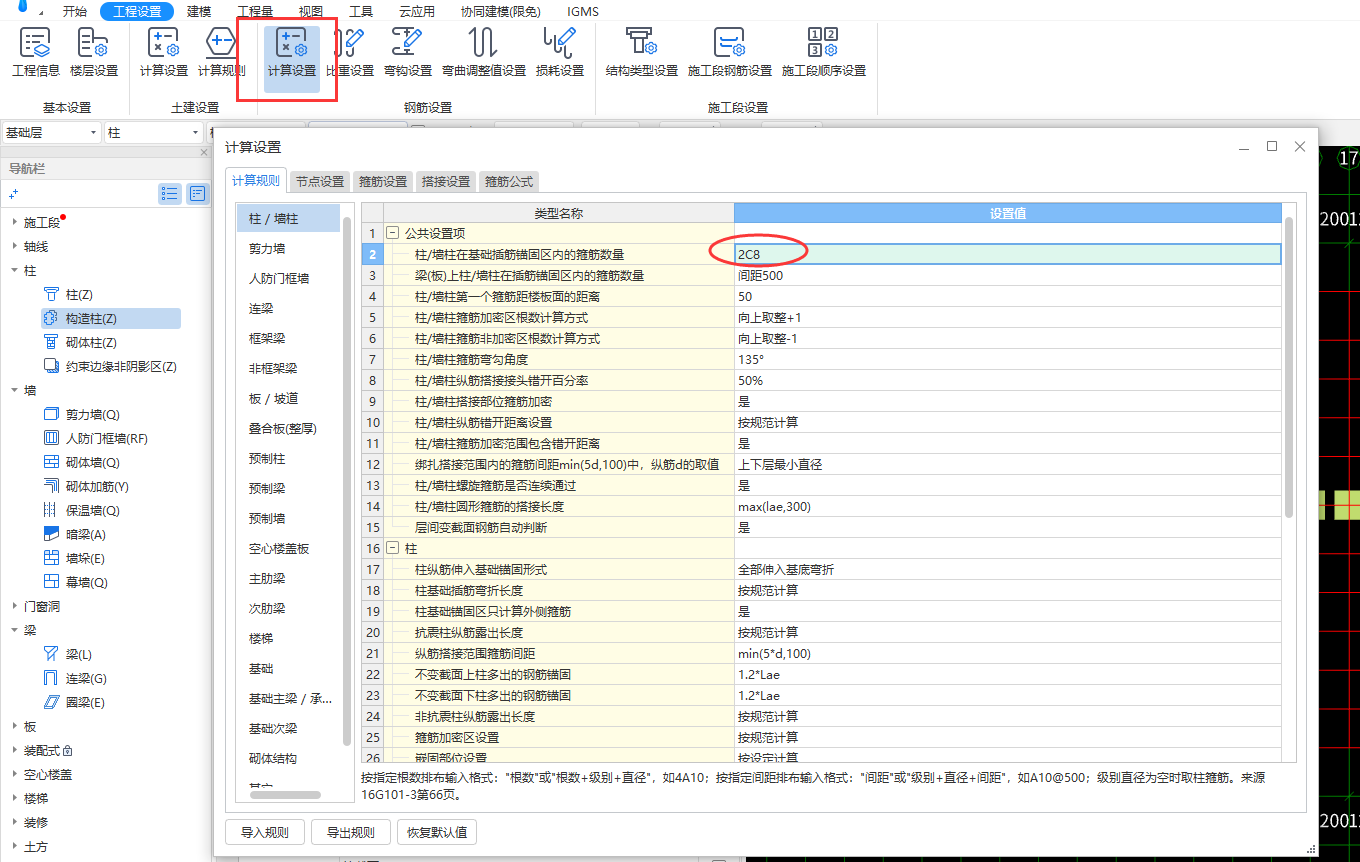The width and height of the screenshot is (1360, 862).
Task: Collapse the 梁 tree node
Action: [14, 631]
